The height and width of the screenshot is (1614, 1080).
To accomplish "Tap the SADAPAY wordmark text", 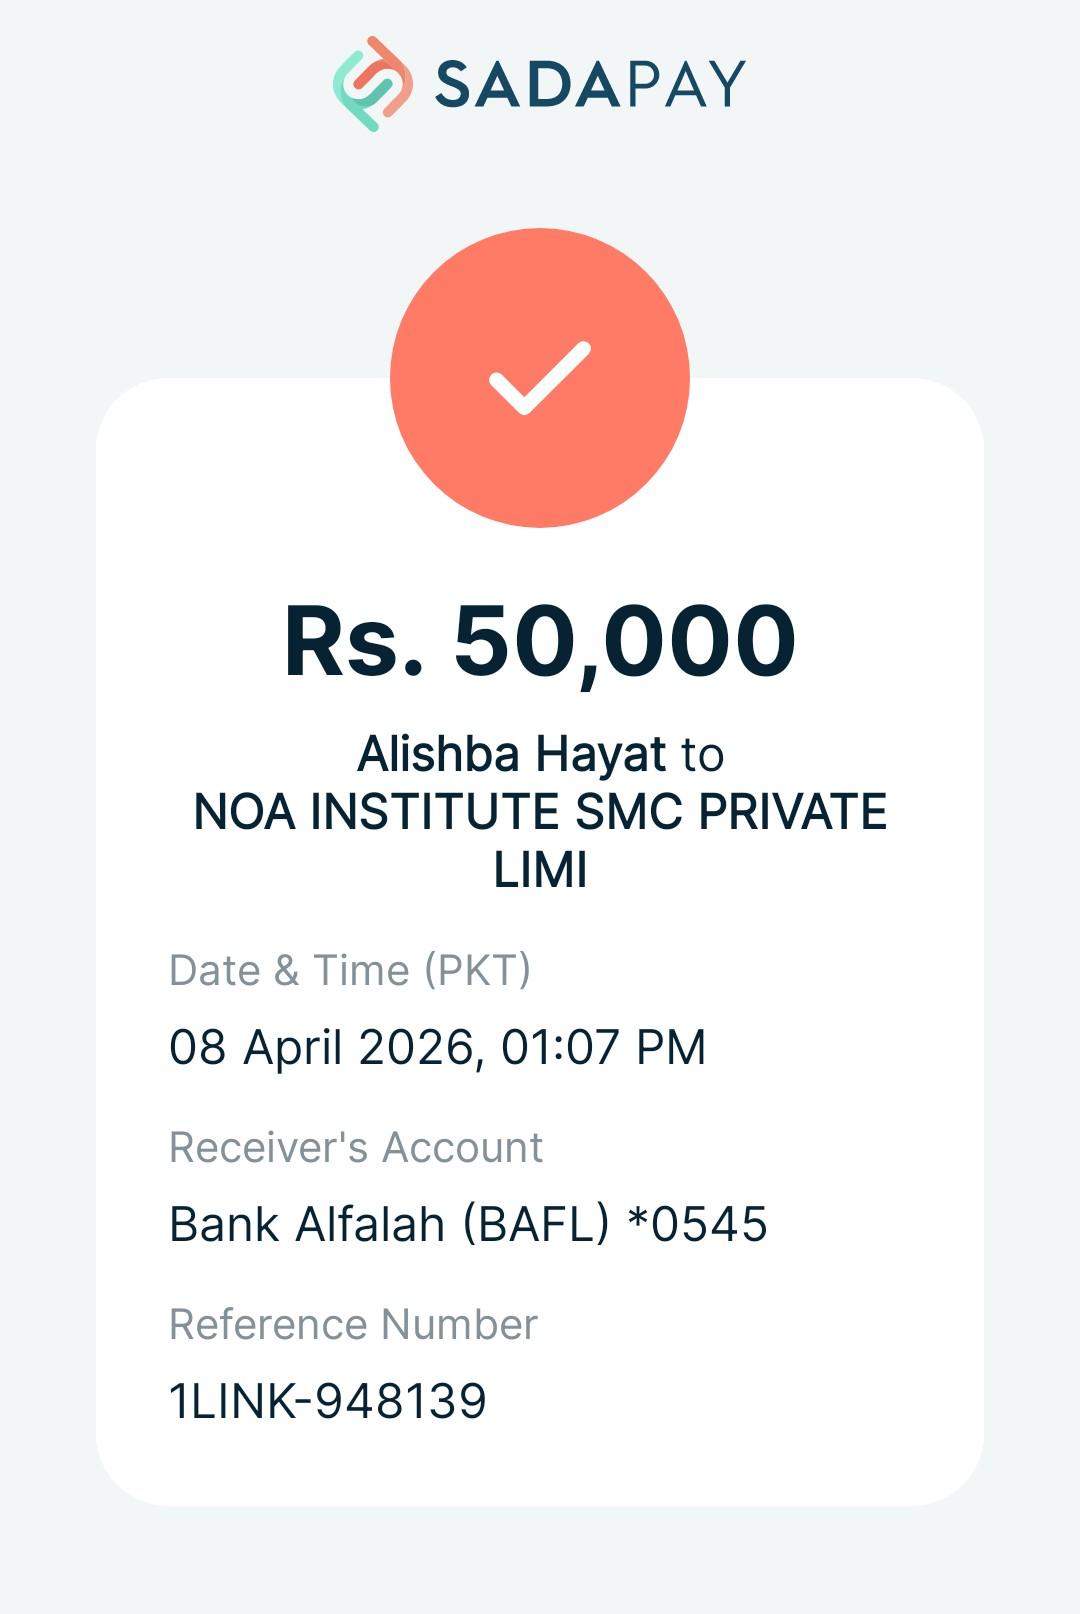I will (x=590, y=84).
